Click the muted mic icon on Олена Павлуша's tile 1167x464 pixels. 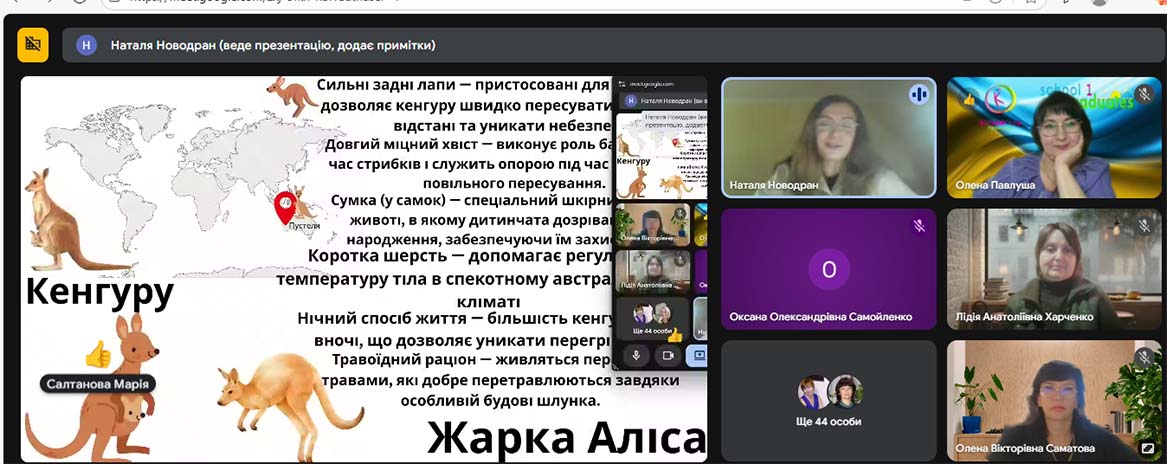tap(1144, 94)
